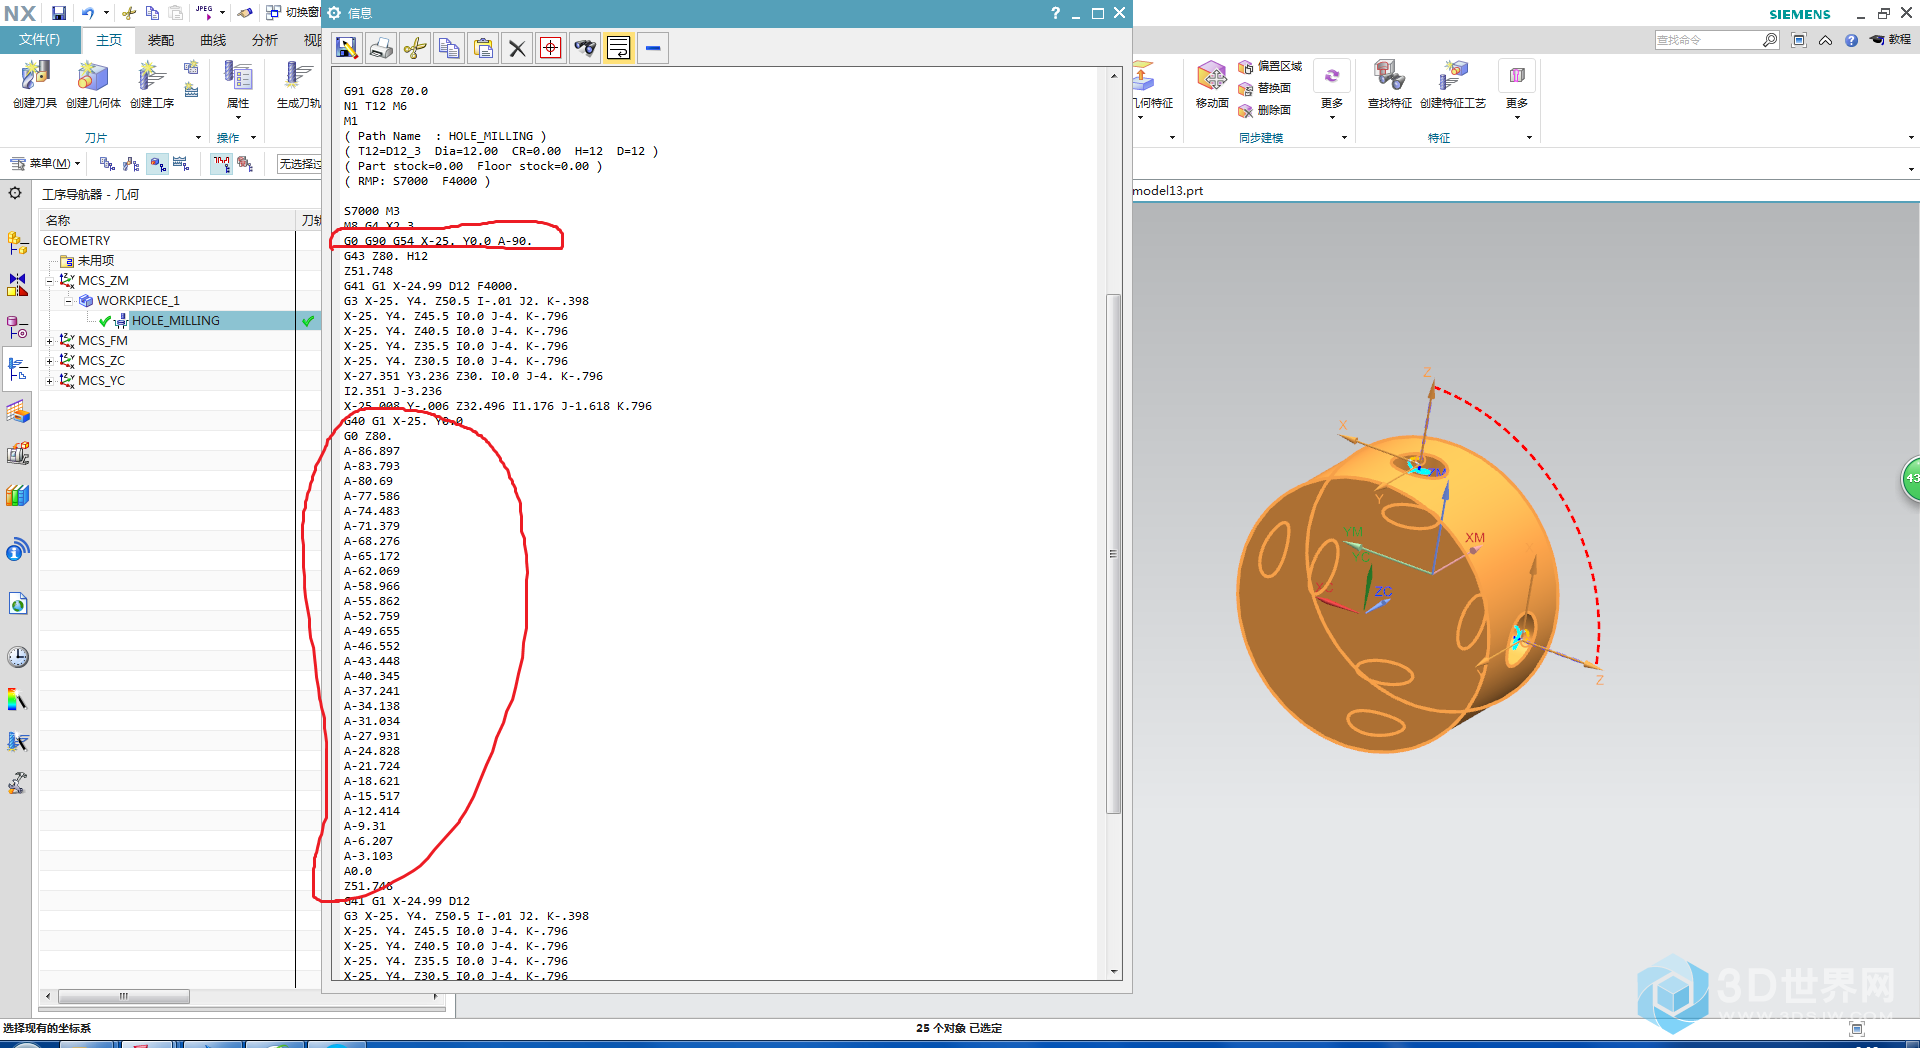The image size is (1920, 1048).
Task: Open the 文件(F) menu
Action: click(39, 40)
